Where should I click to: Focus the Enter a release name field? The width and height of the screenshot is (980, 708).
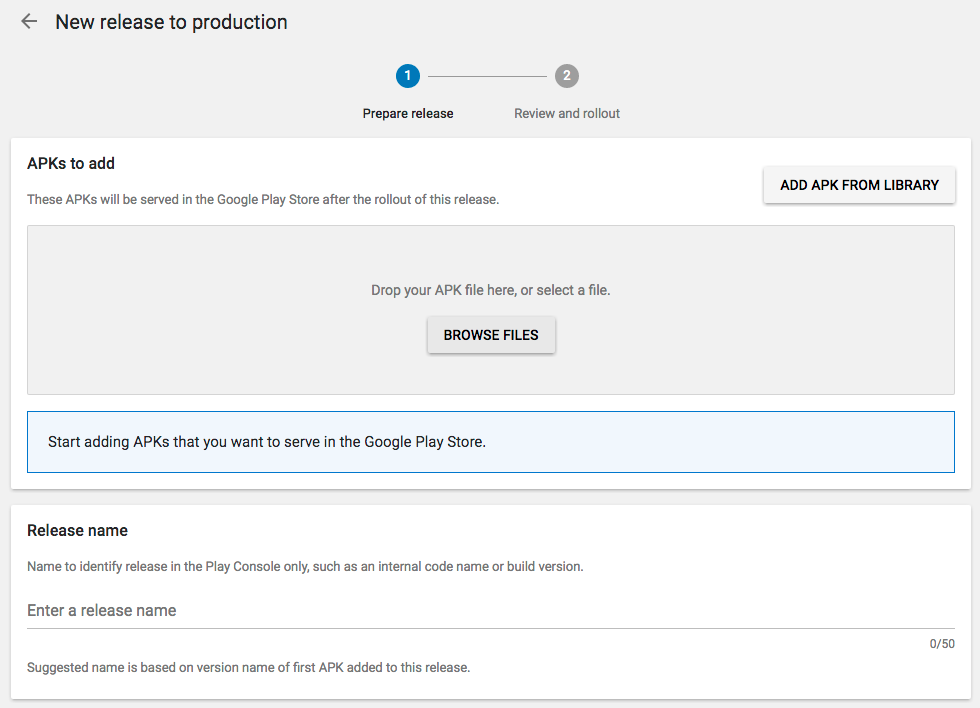point(490,610)
